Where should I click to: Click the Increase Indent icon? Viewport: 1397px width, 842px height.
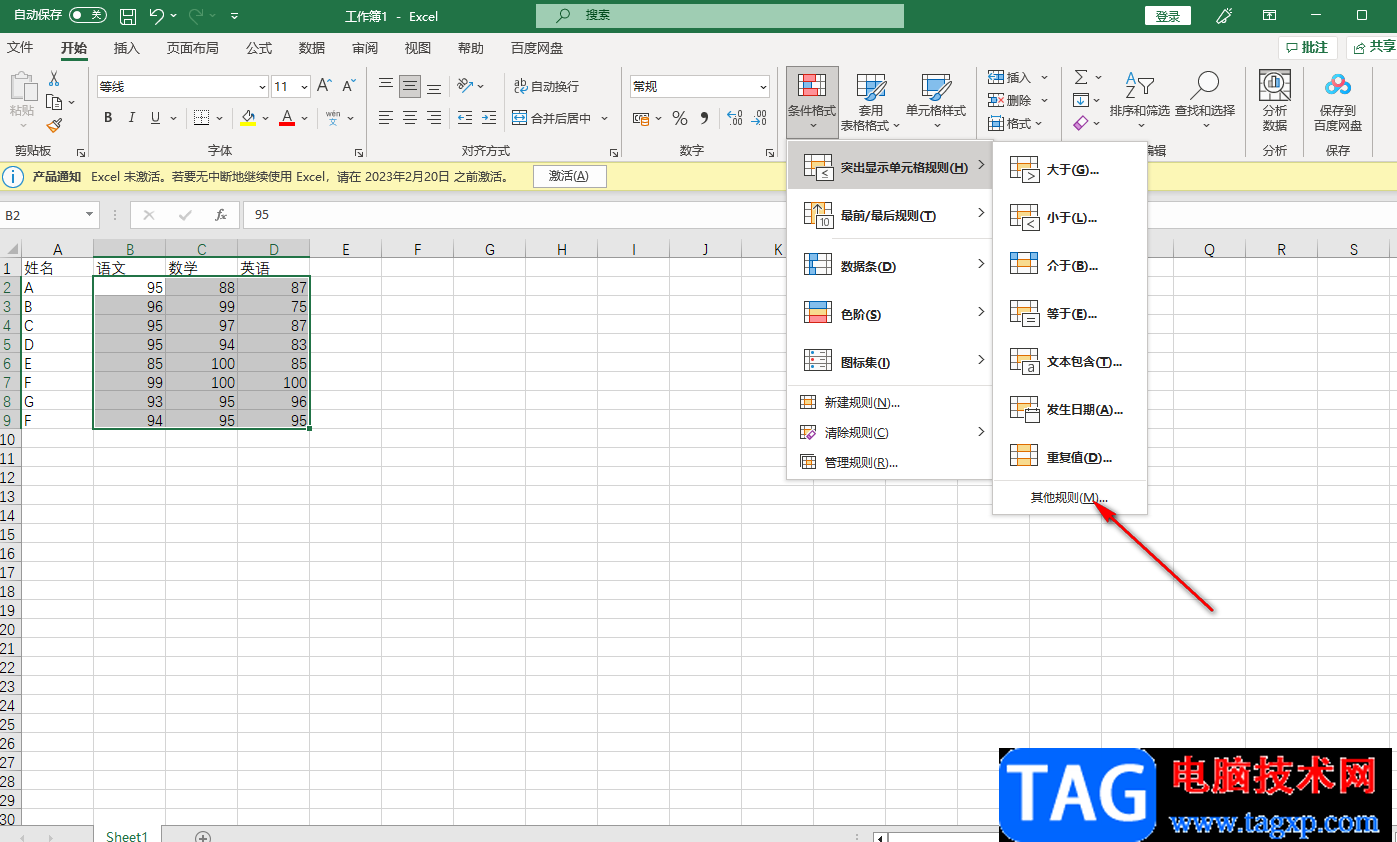point(489,118)
